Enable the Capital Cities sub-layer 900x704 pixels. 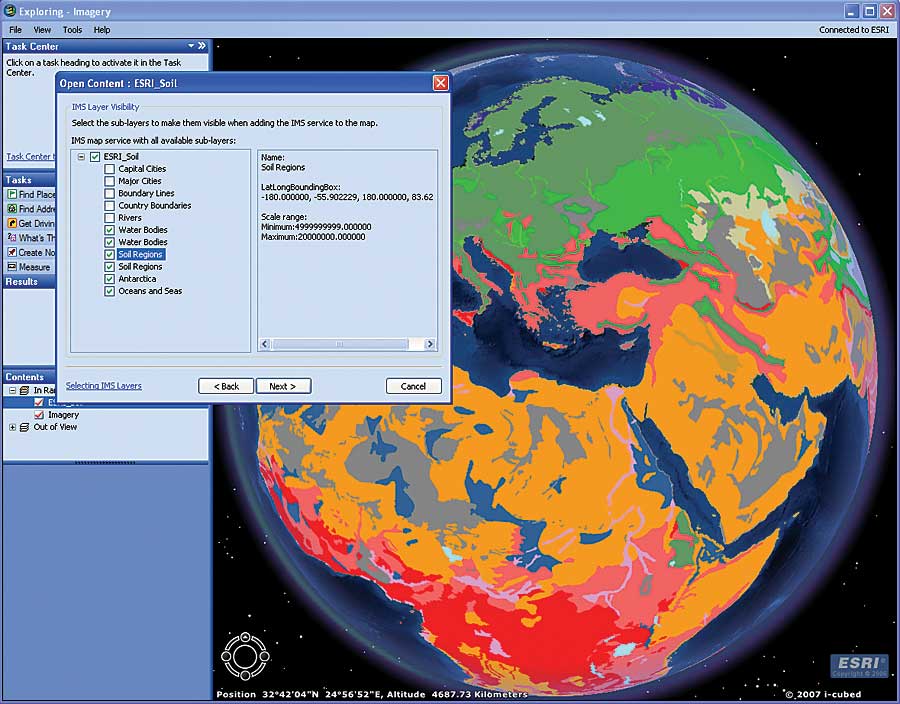pyautogui.click(x=110, y=169)
